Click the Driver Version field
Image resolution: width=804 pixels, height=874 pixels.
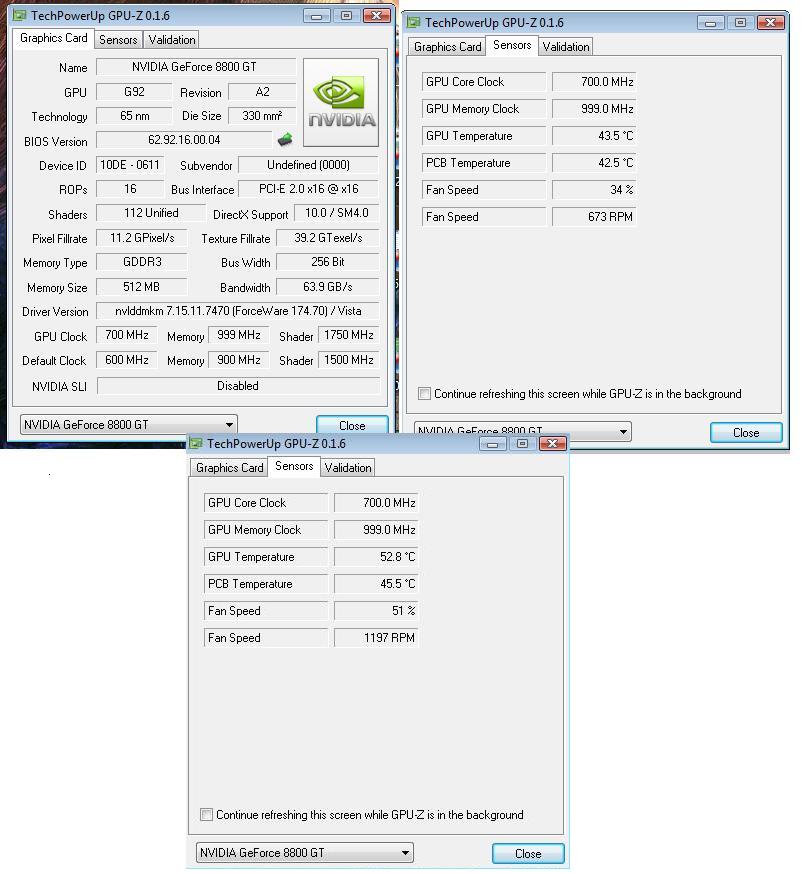tap(238, 310)
